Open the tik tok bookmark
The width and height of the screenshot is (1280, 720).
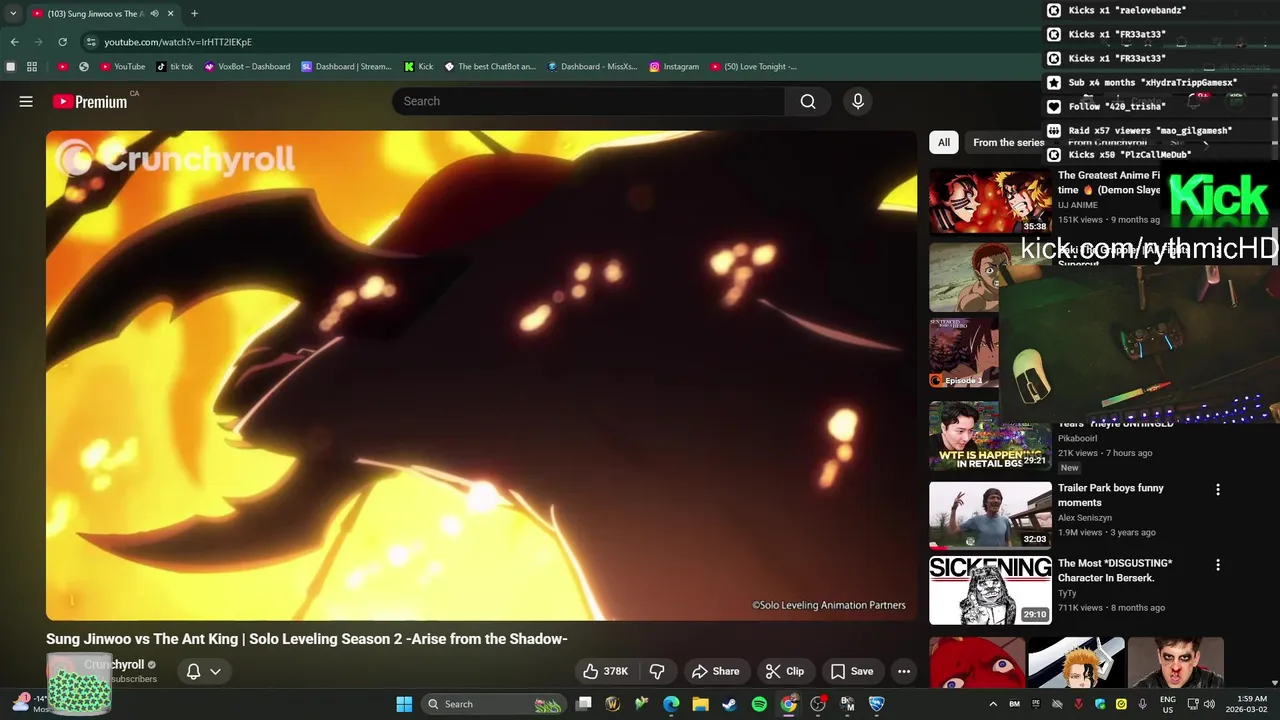(x=175, y=67)
